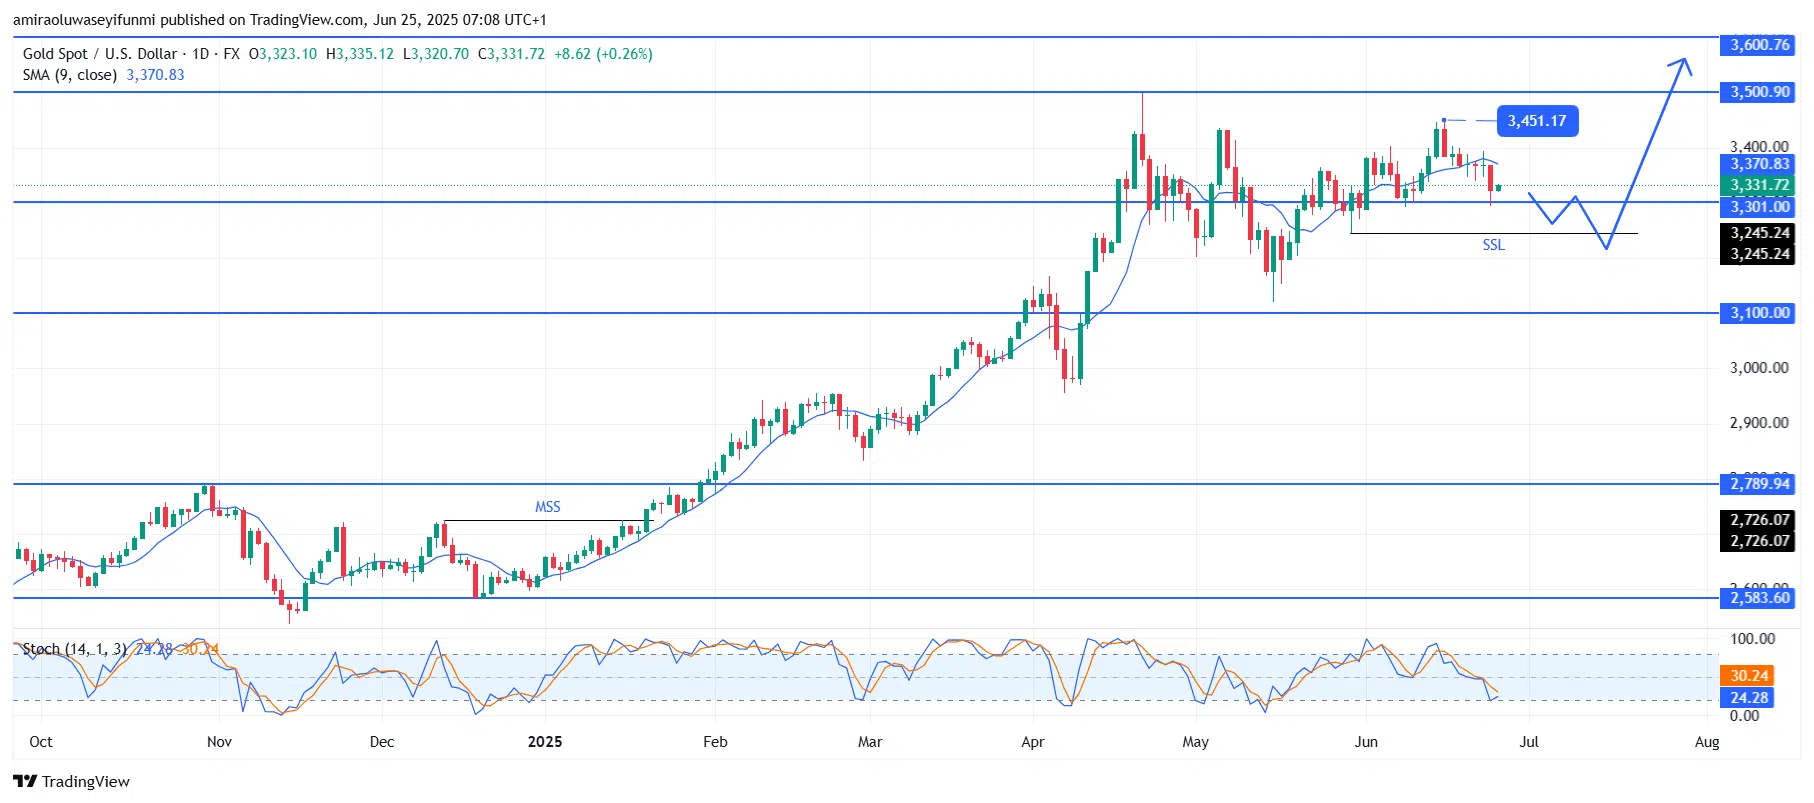Click the 2025 label on time axis
Viewport: 1814px width, 803px height.
coord(545,742)
